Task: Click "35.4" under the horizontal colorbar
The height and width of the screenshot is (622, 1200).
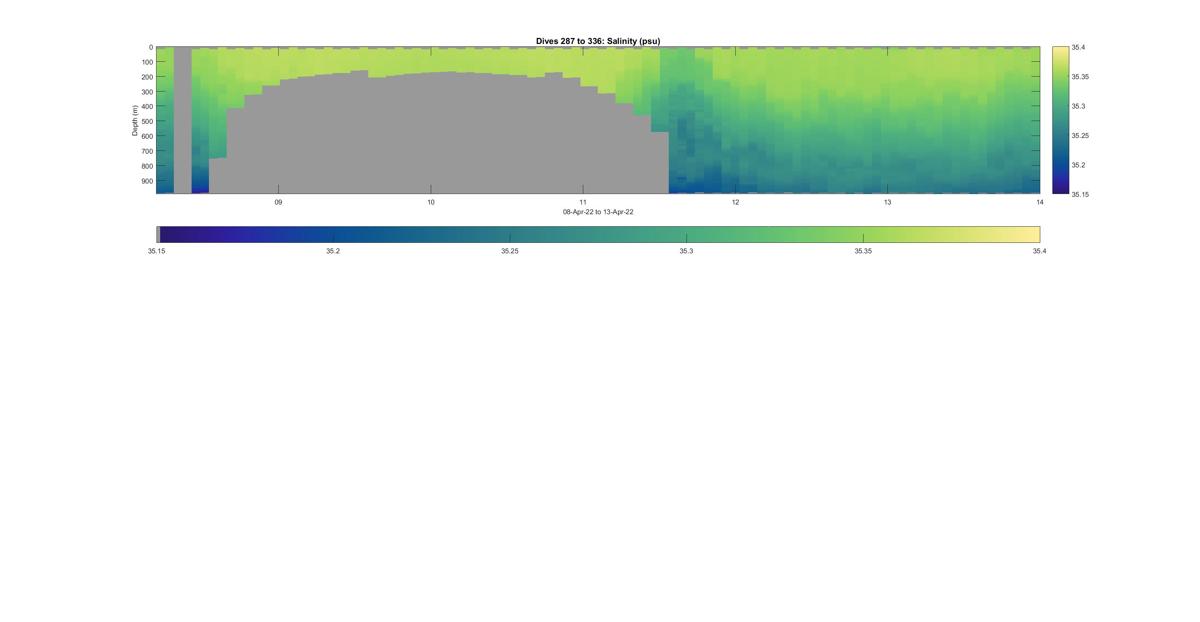Action: [x=1040, y=251]
